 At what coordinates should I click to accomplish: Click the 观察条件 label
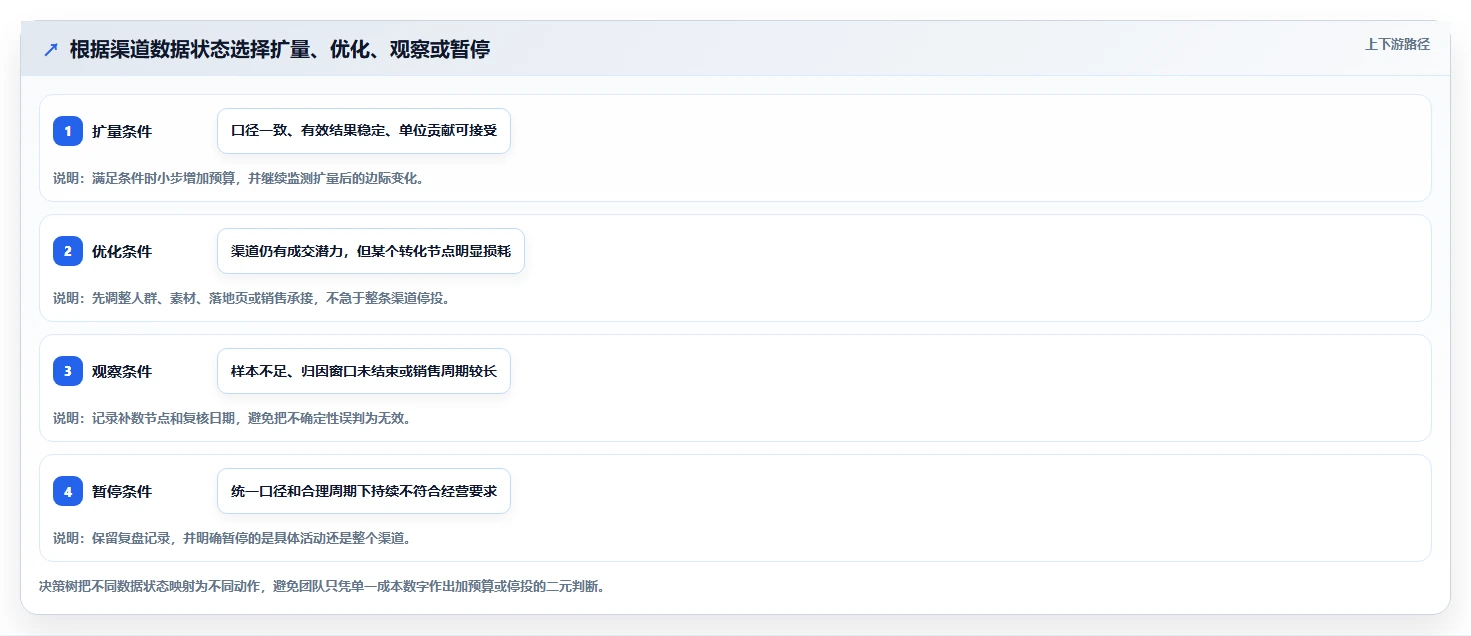coord(122,371)
